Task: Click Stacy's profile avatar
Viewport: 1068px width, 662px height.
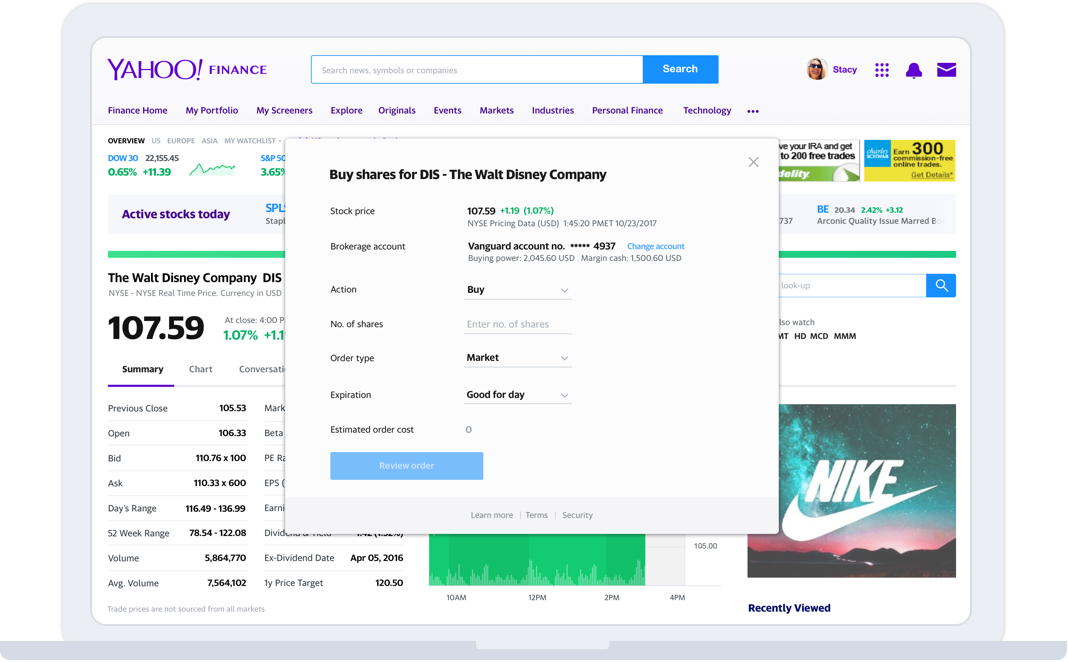Action: coord(816,69)
